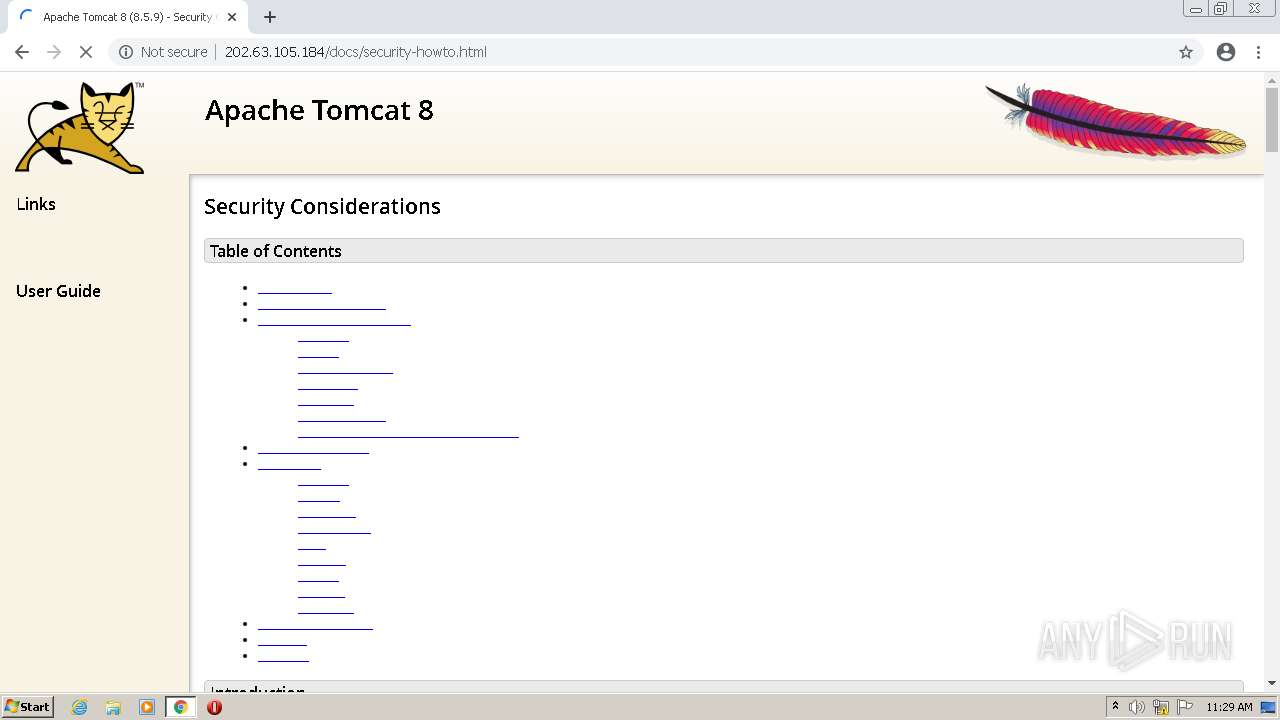
Task: Open Chrome's three-dot menu
Action: coord(1258,52)
